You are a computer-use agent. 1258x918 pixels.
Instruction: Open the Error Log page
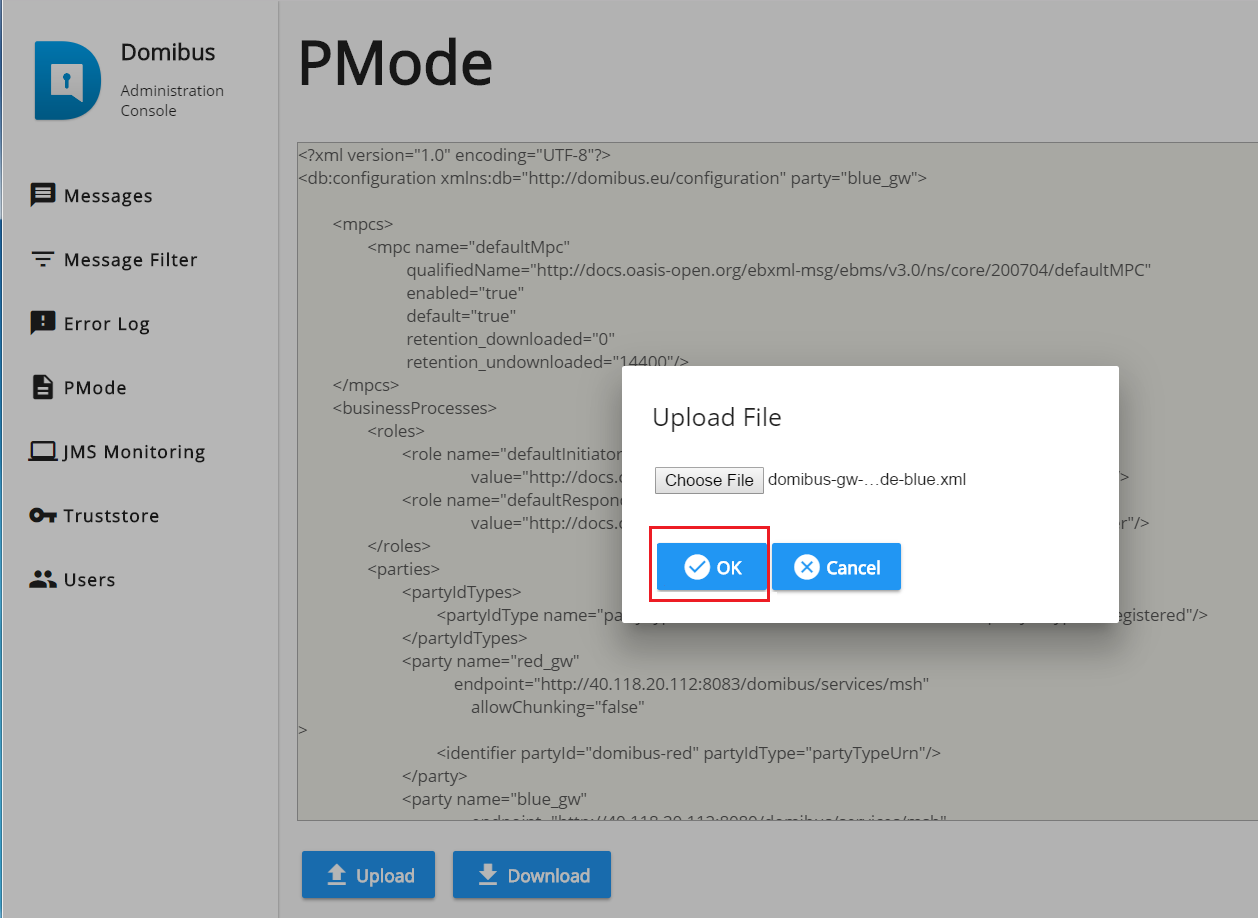pos(106,324)
